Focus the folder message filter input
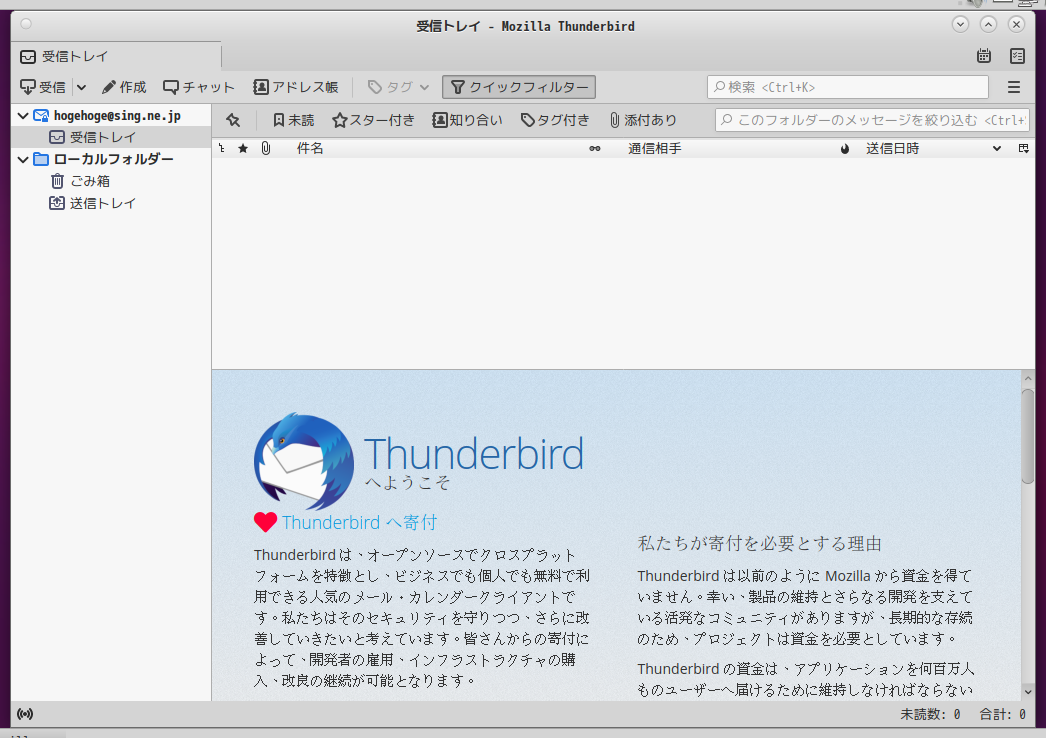1046x738 pixels. pyautogui.click(x=873, y=120)
